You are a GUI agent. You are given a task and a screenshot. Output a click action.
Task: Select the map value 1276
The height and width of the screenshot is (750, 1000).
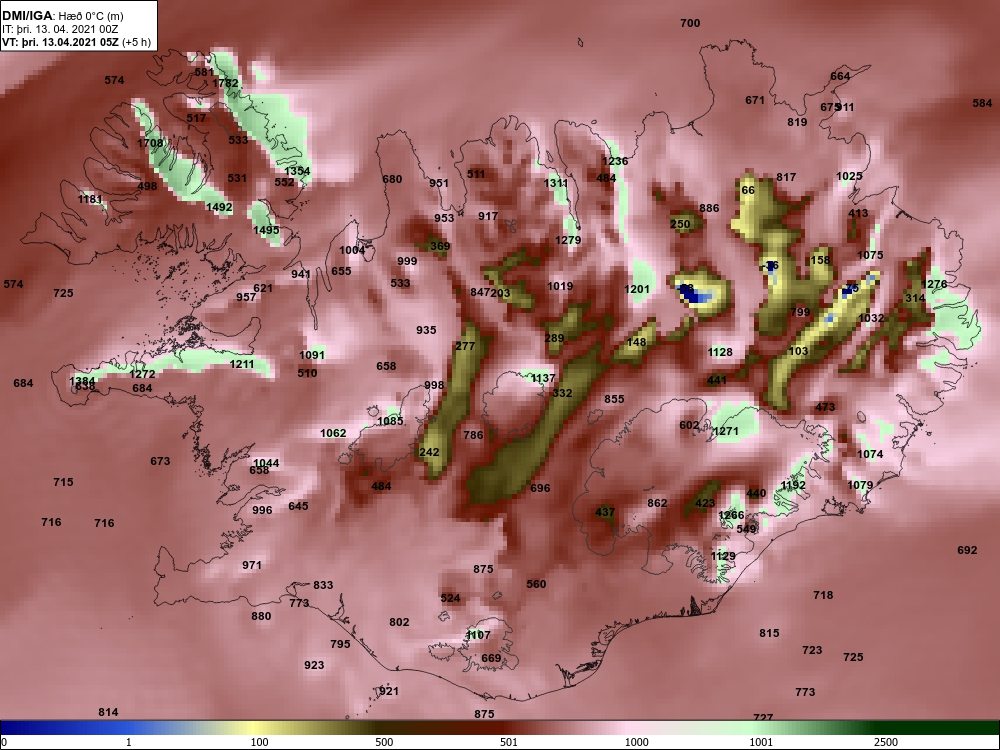[934, 284]
